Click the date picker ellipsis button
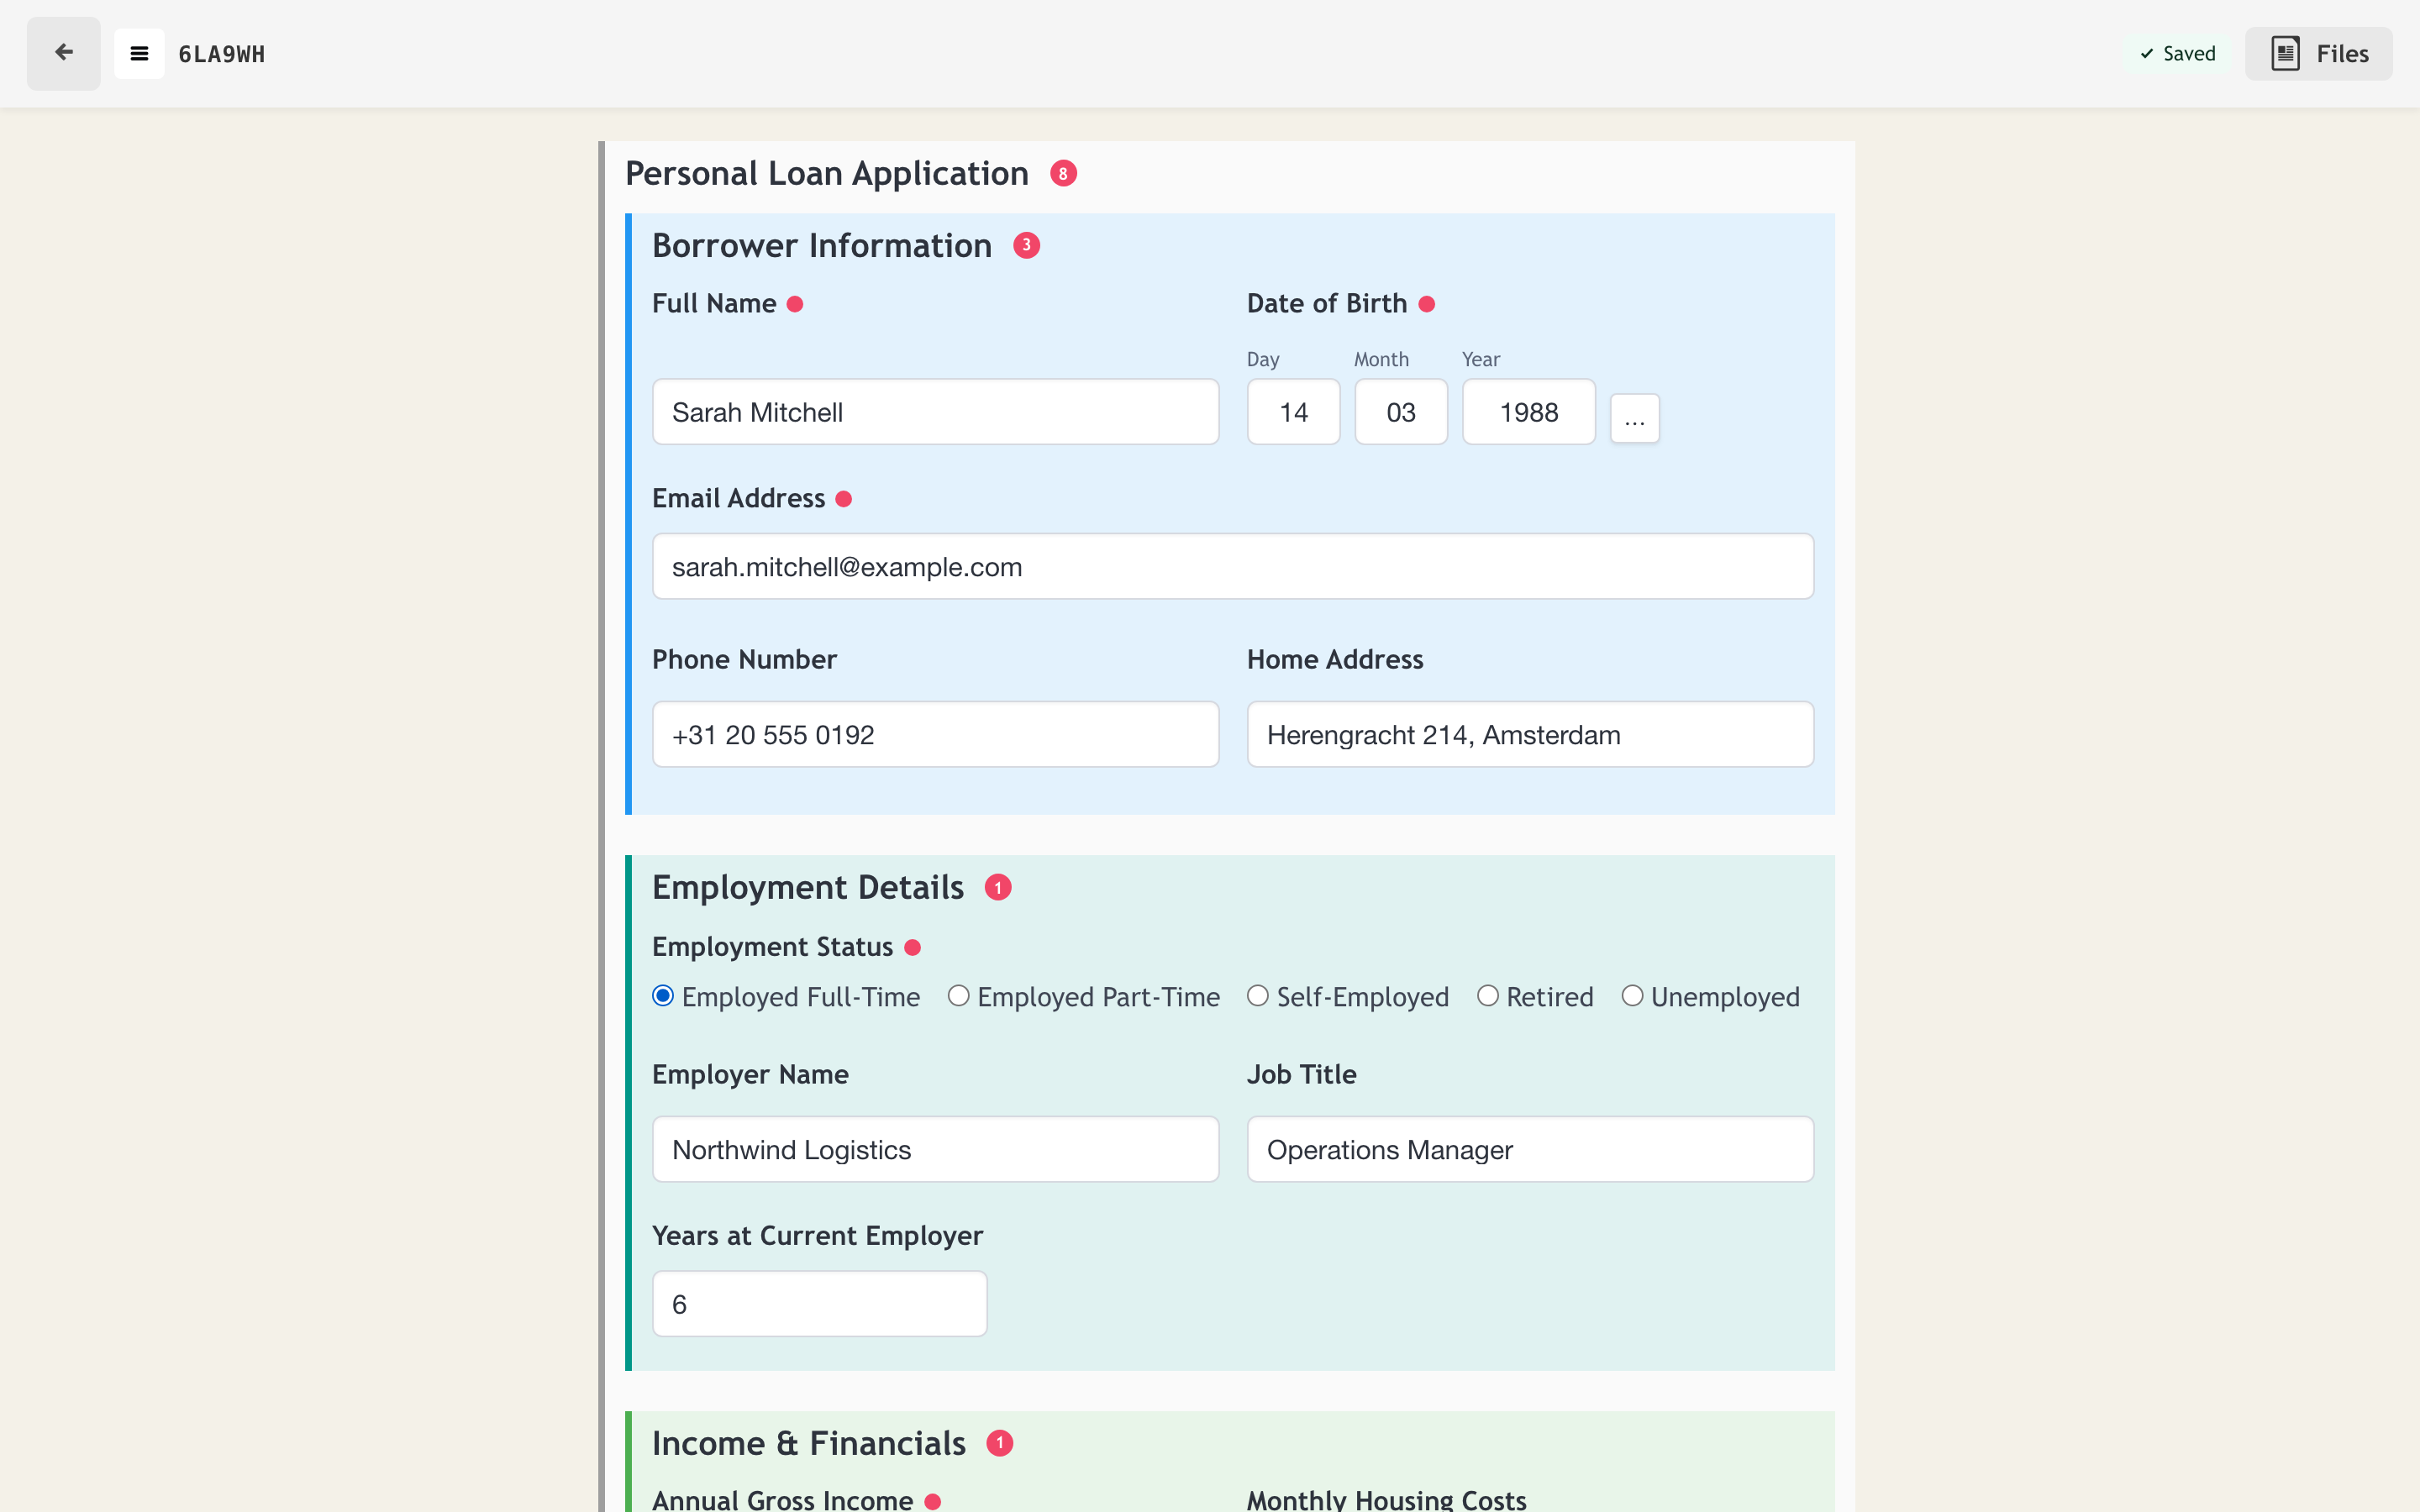Viewport: 2420px width, 1512px height. click(x=1634, y=418)
